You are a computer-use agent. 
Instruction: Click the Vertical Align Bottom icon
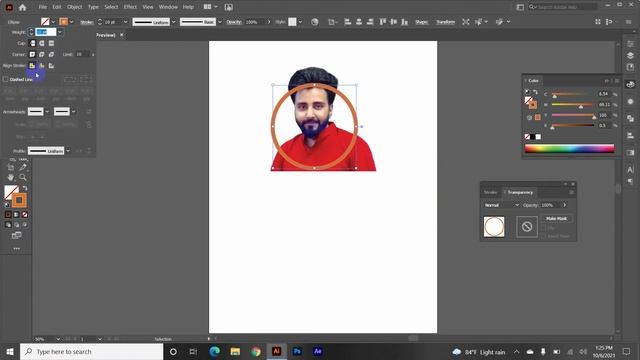[x=404, y=22]
